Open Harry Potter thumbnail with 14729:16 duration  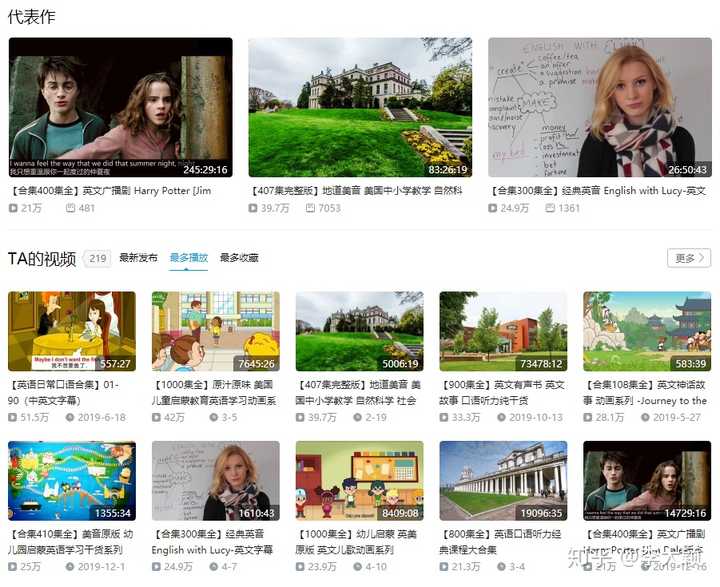tap(647, 481)
